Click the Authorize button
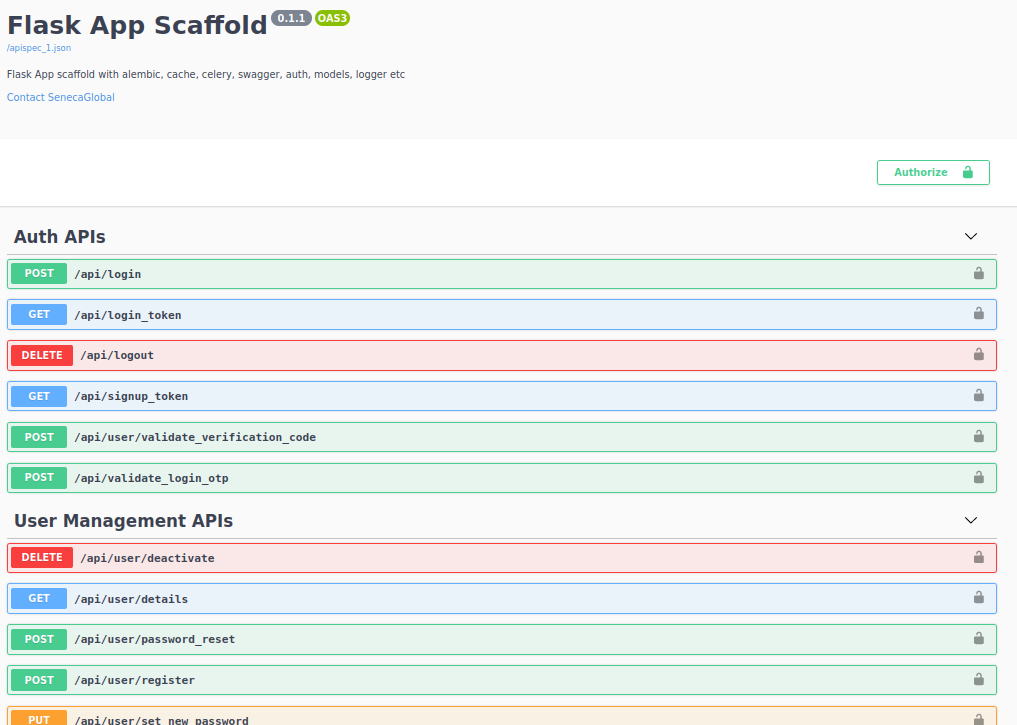This screenshot has width=1017, height=725. point(933,172)
